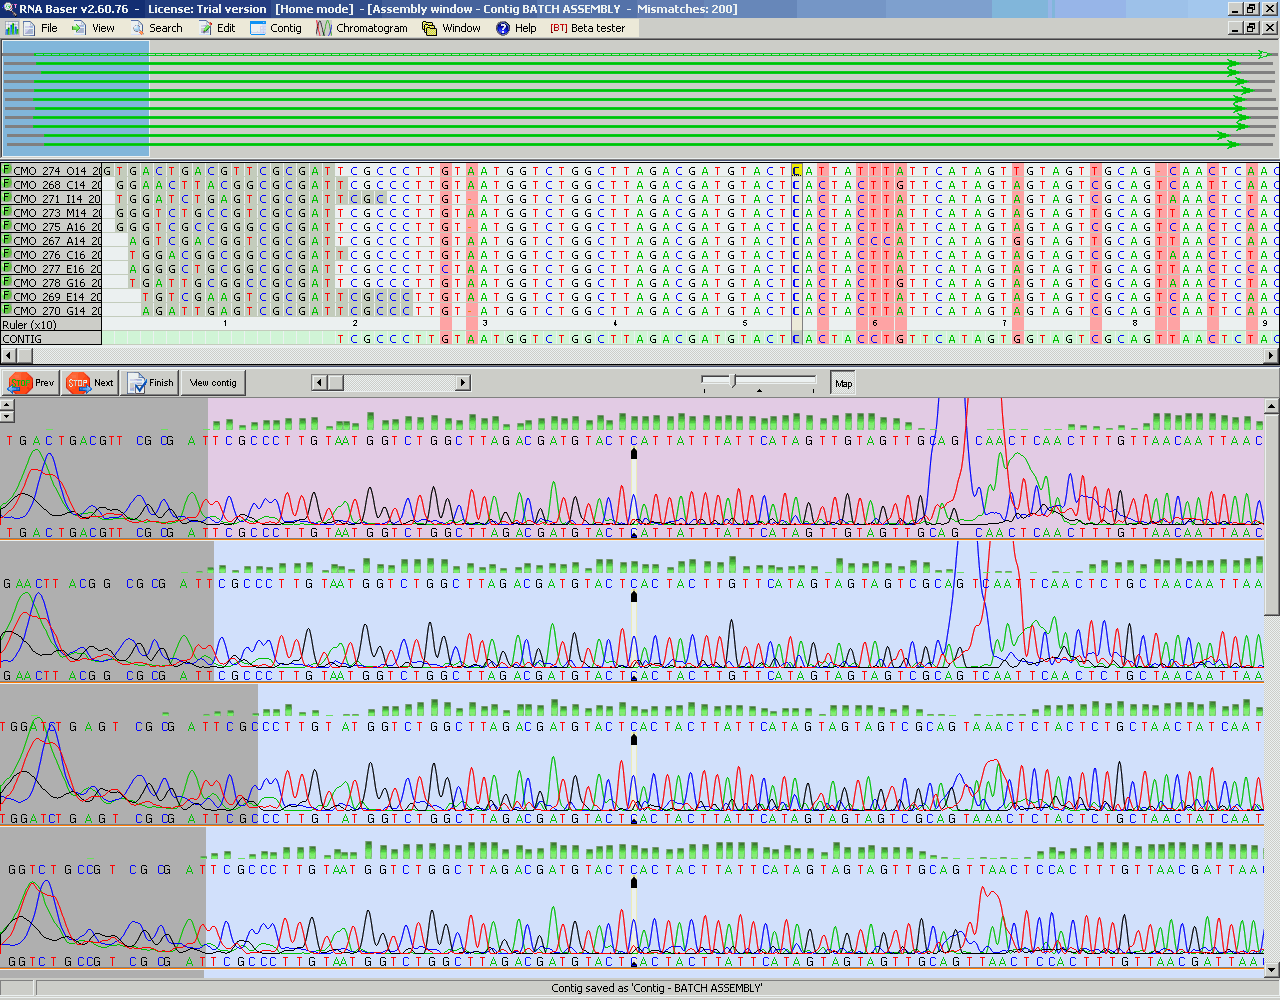Open Help question mark icon
This screenshot has height=1000, width=1280.
coord(503,28)
